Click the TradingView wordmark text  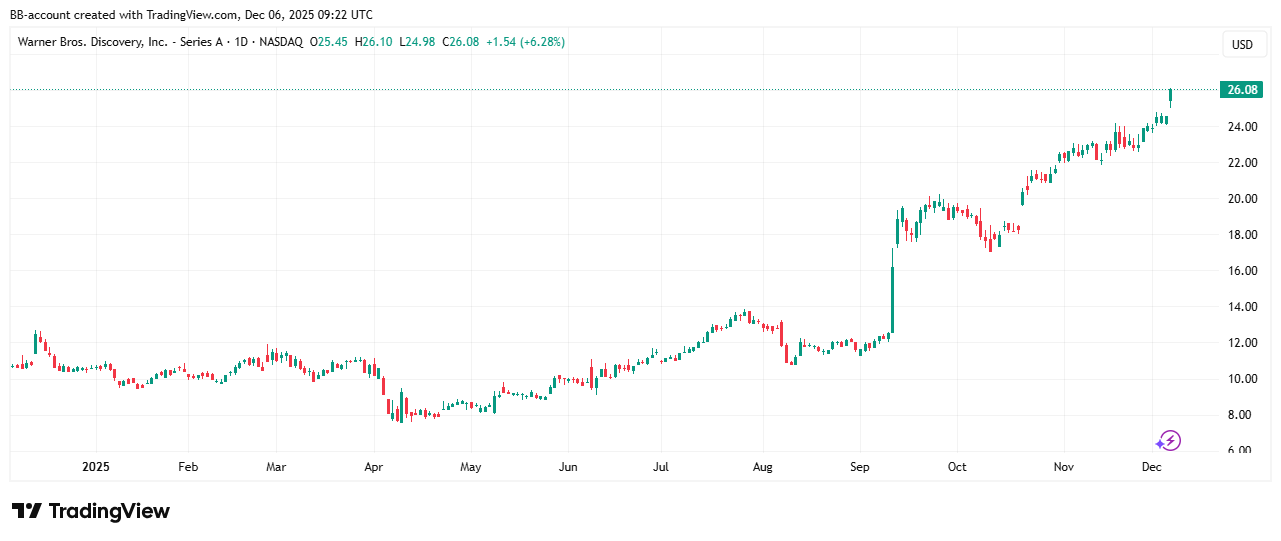[109, 511]
